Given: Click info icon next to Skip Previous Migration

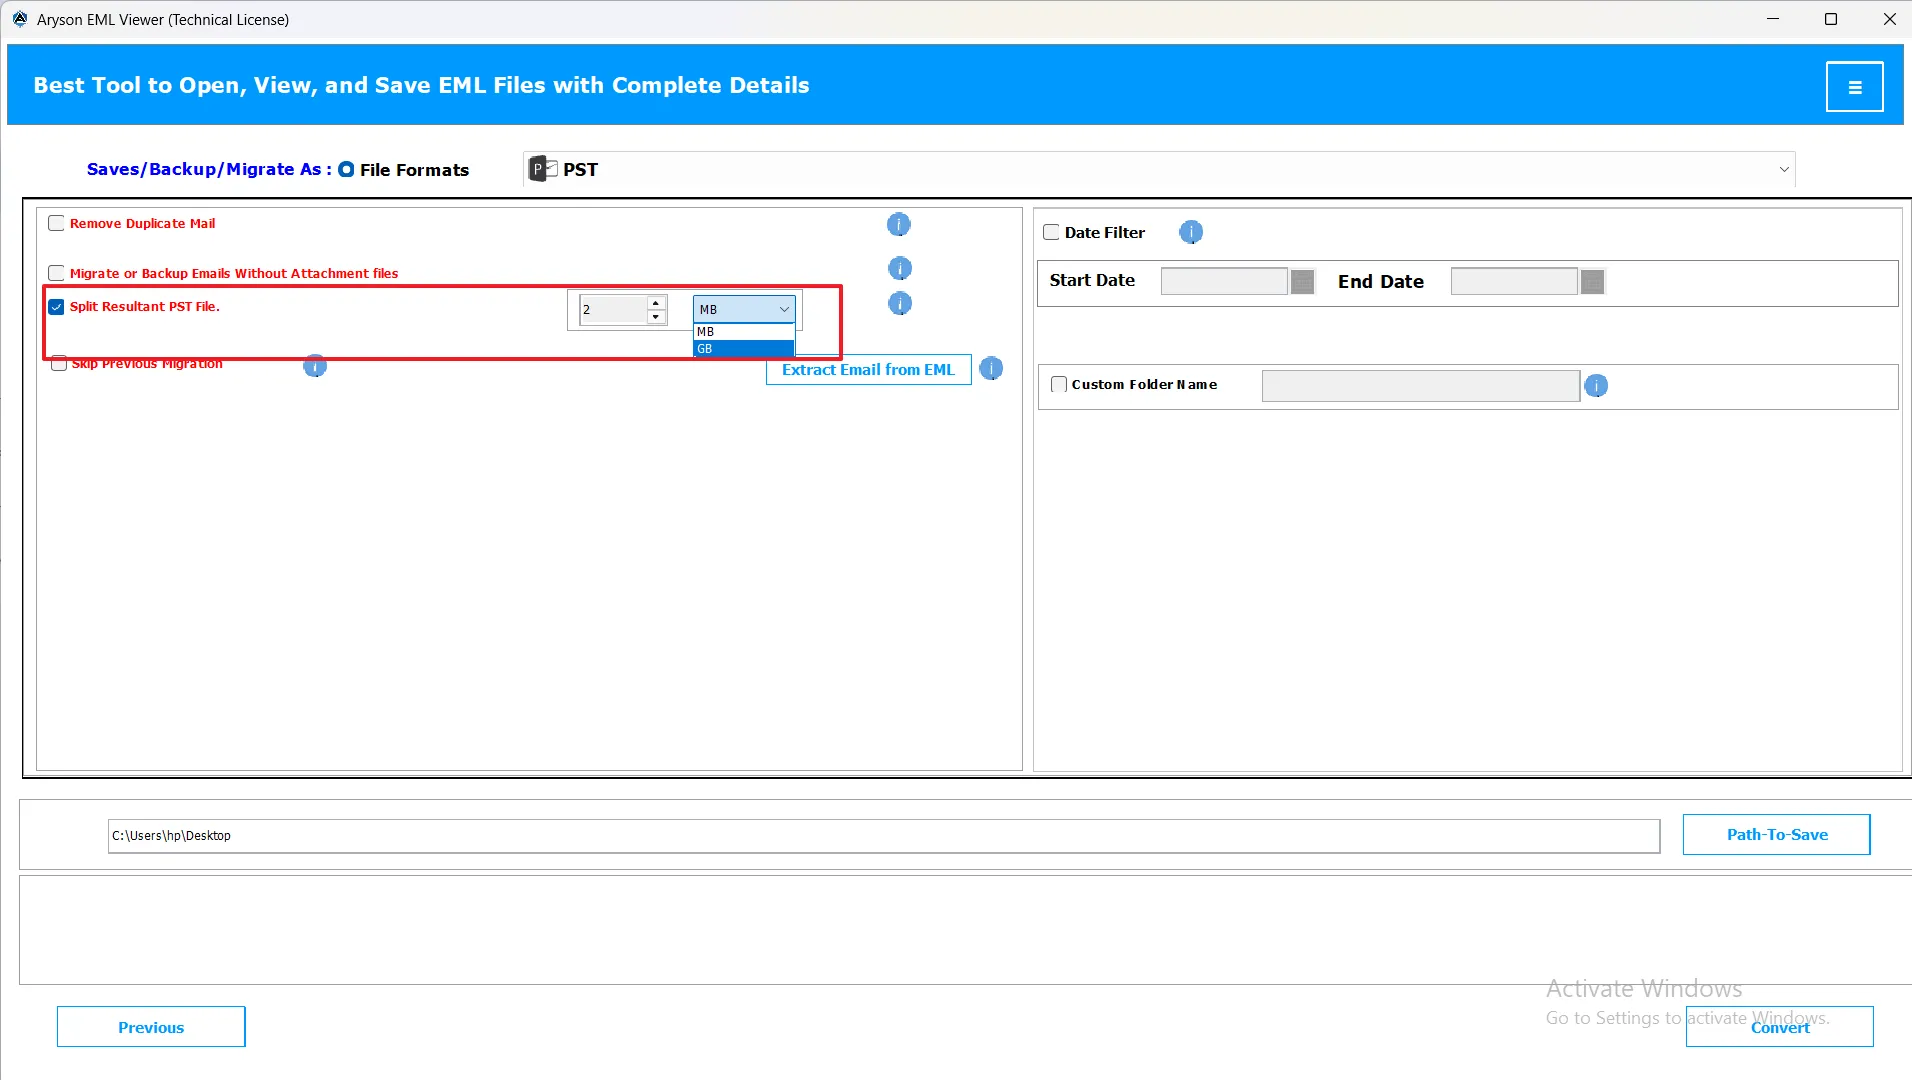Looking at the screenshot, I should pyautogui.click(x=314, y=366).
